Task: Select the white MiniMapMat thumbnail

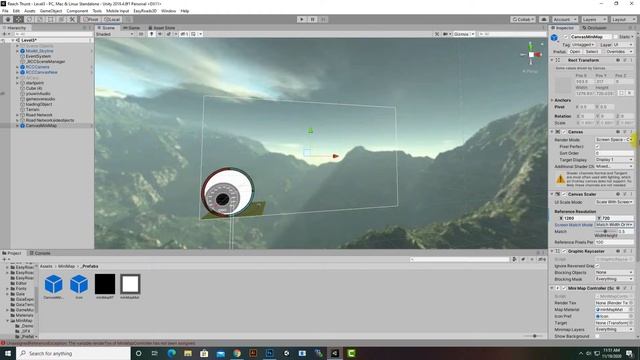Action: coord(130,284)
